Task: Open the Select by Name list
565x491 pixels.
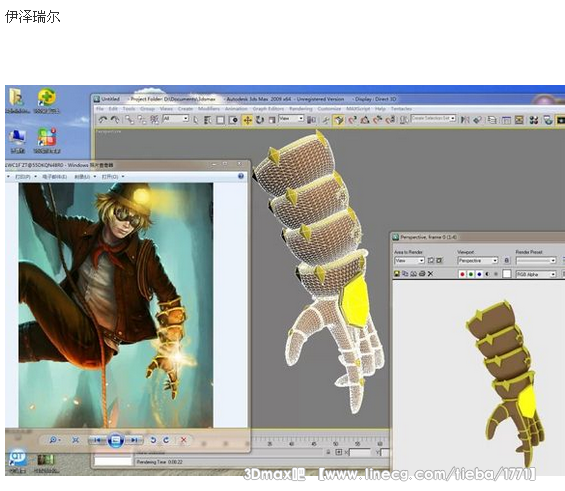Action: [x=208, y=120]
